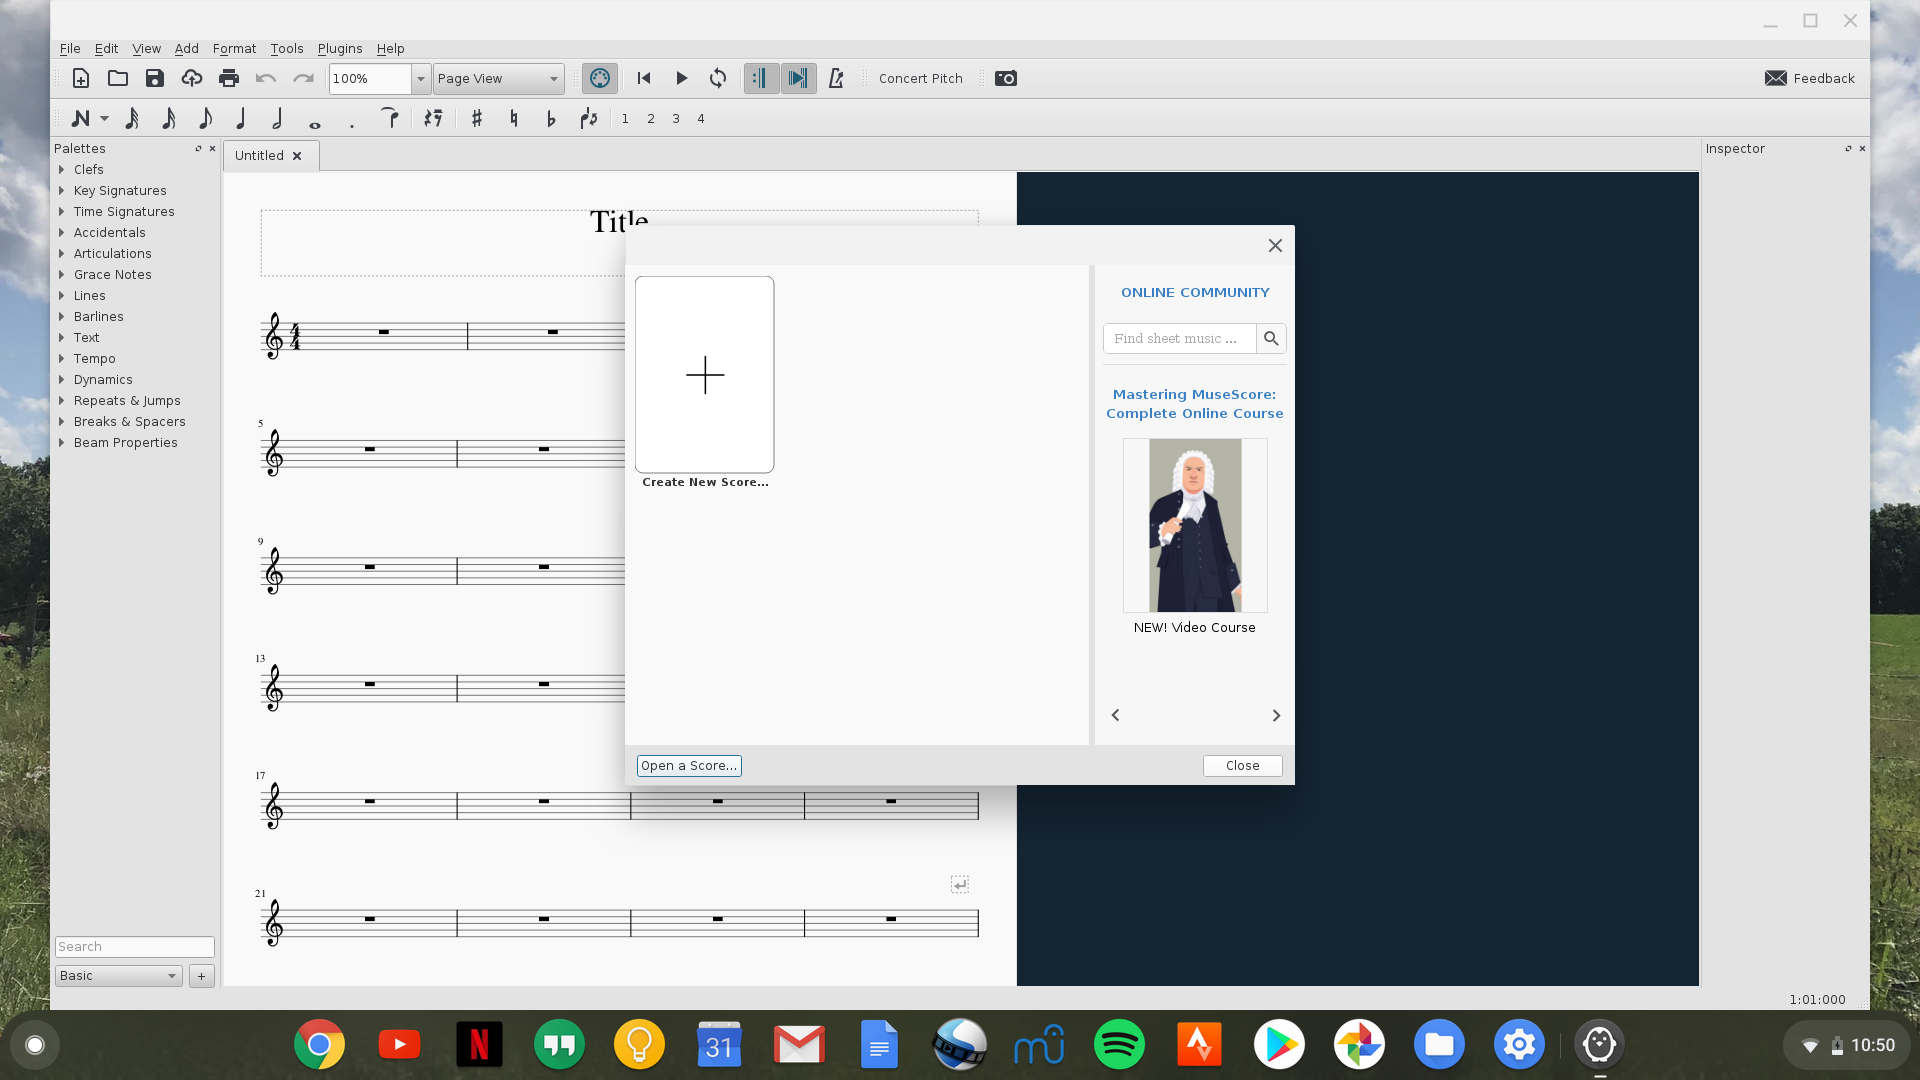Rewind playback to the beginning

643,78
